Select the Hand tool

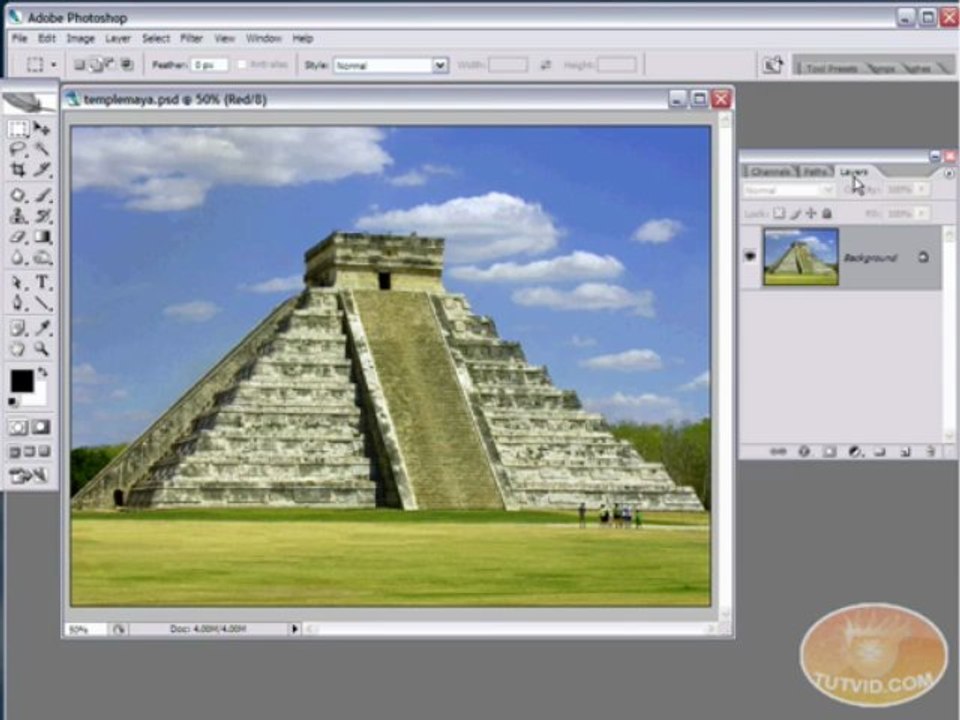point(18,350)
